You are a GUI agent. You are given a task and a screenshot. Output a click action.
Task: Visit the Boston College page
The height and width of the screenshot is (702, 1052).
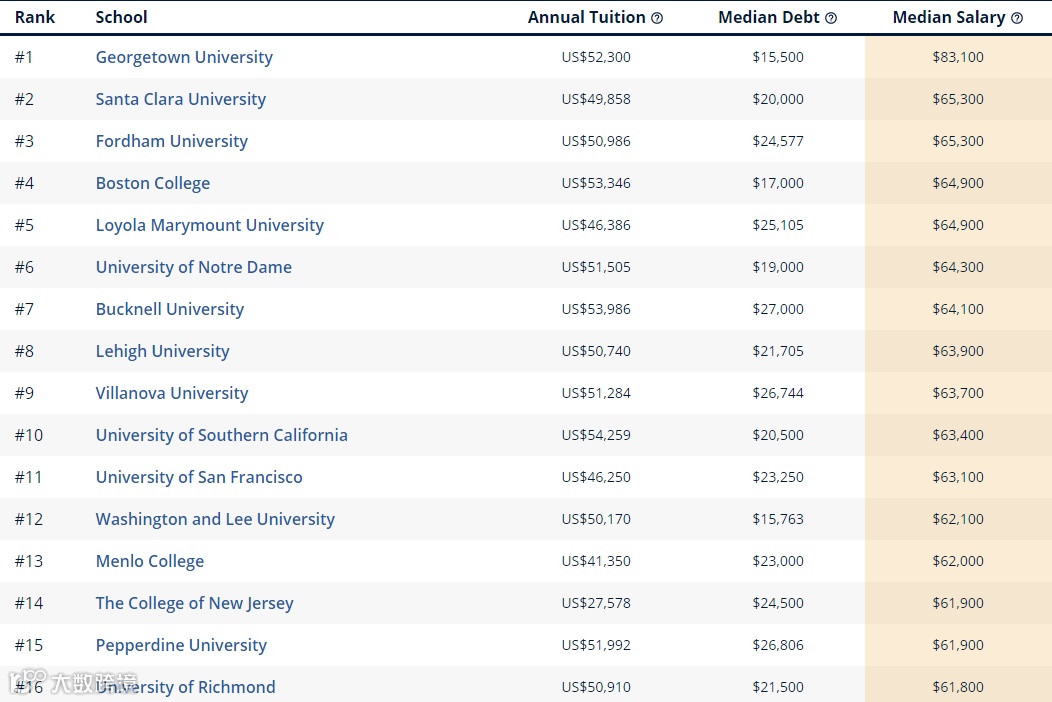pos(152,183)
